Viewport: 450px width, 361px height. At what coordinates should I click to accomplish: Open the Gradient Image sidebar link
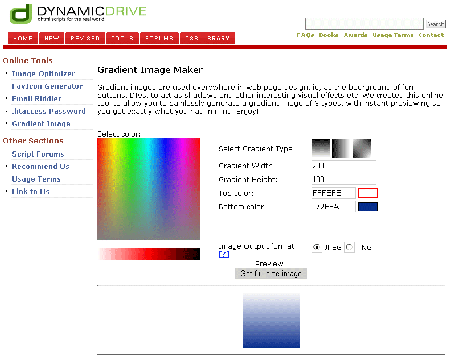point(41,124)
